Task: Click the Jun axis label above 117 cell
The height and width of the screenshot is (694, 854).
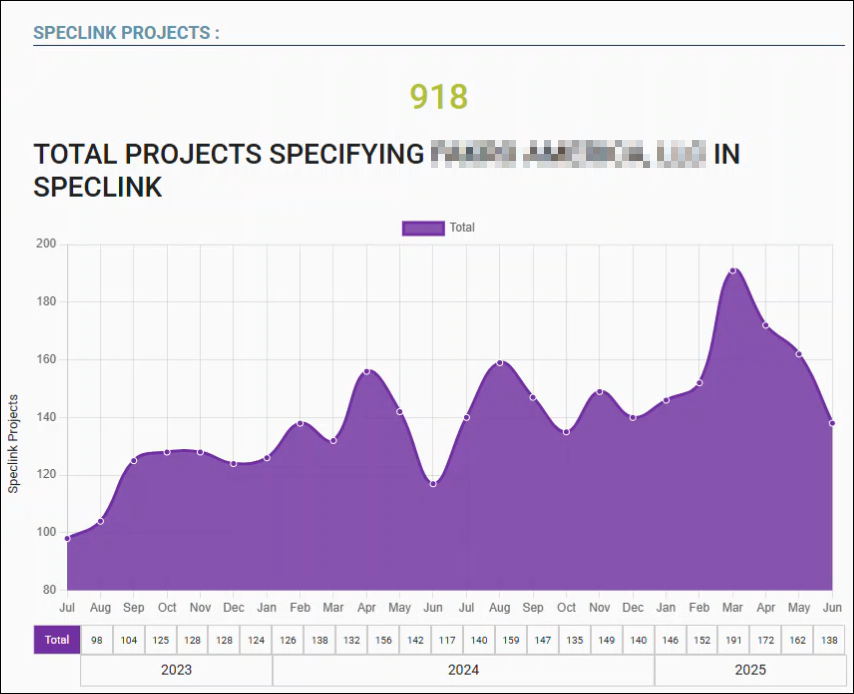Action: point(433,607)
